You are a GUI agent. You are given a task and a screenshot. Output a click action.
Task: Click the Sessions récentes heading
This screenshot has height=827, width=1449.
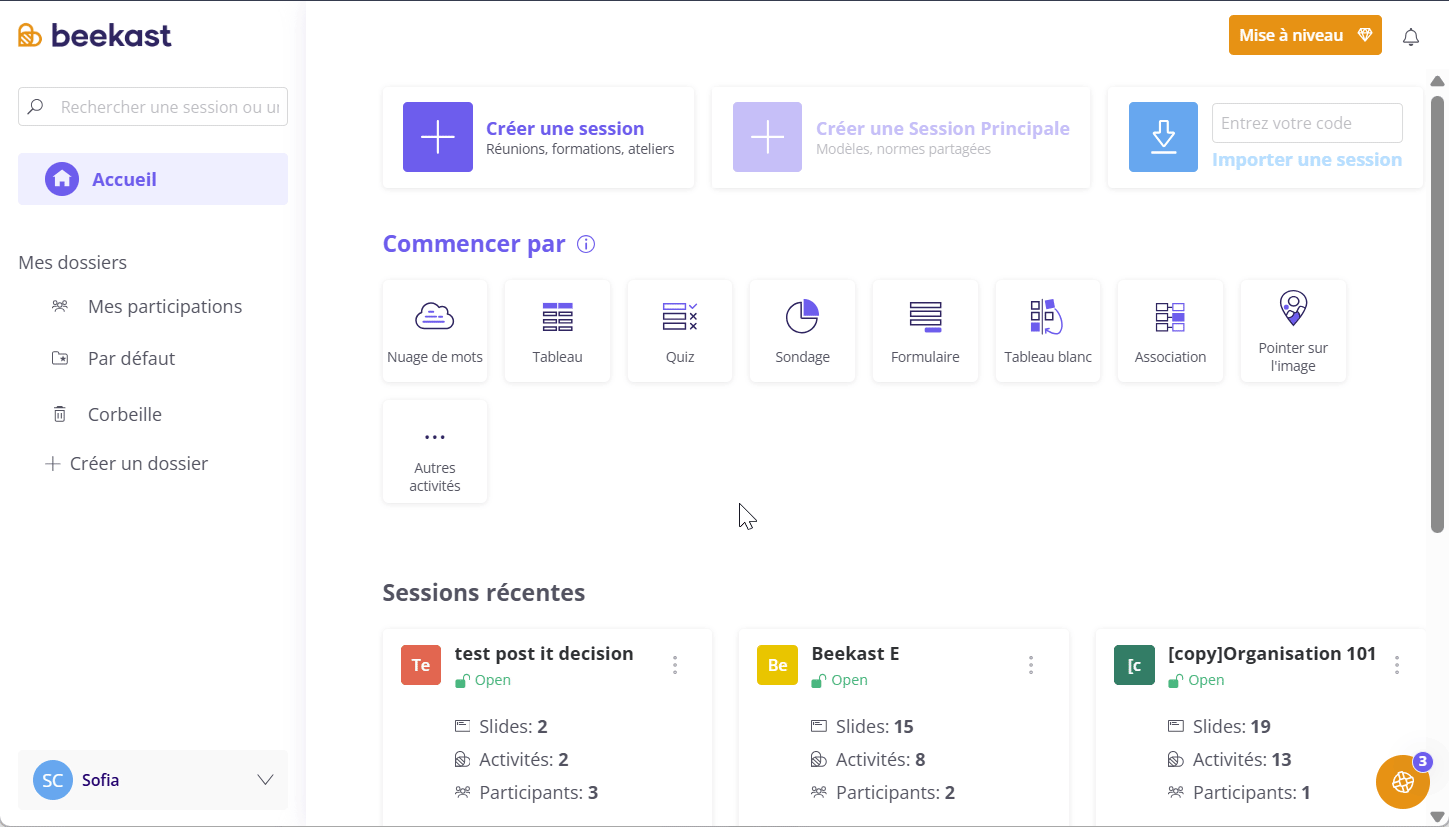[484, 592]
